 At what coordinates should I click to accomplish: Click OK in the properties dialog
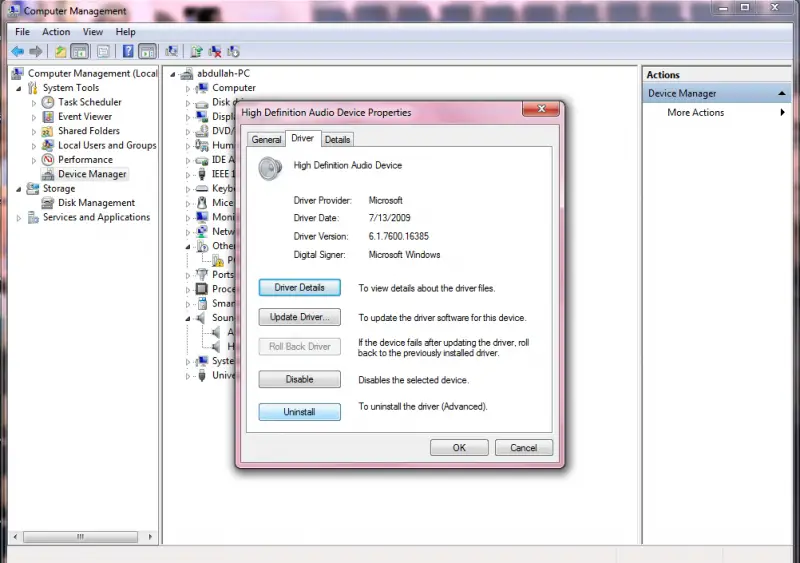point(459,448)
